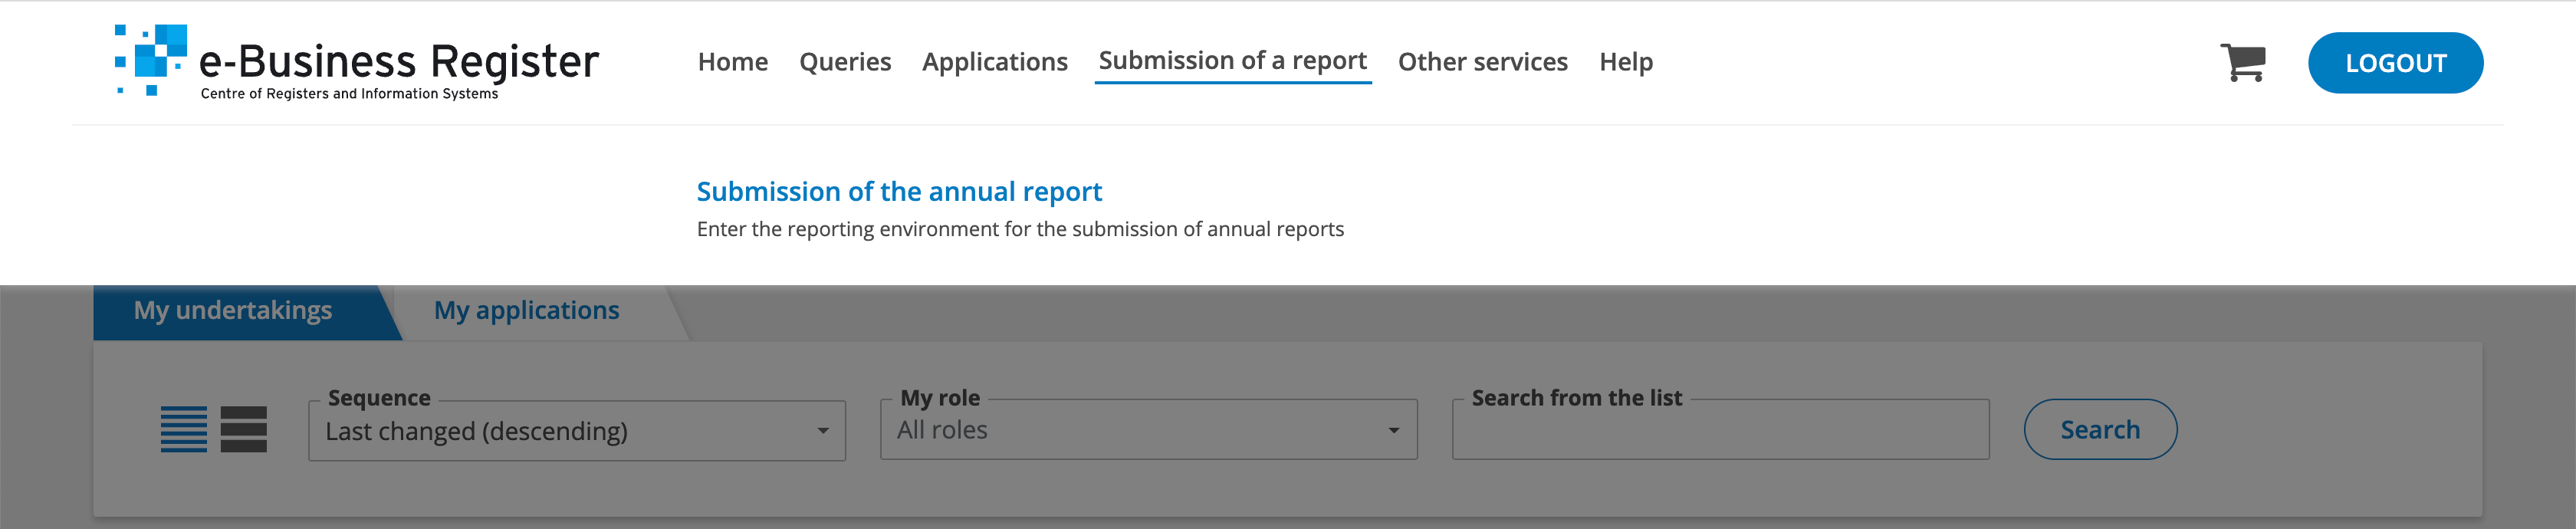
Task: Open Other services menu
Action: (x=1482, y=62)
